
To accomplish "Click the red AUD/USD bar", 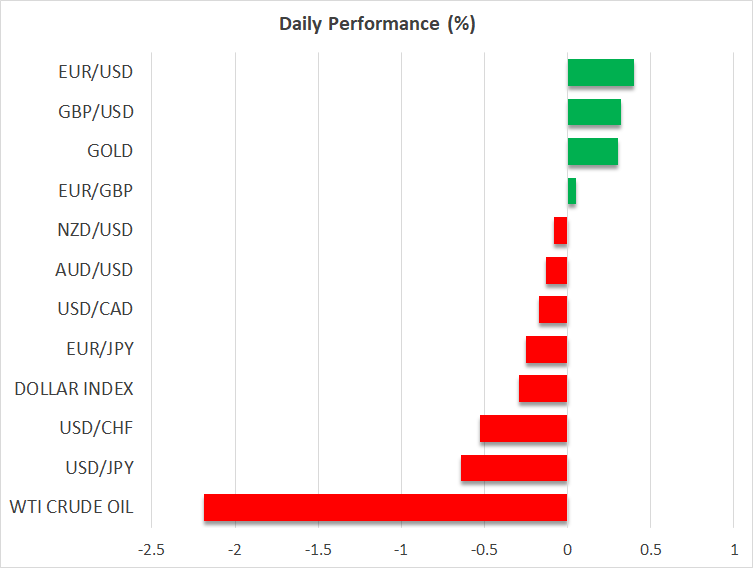I will click(x=557, y=270).
